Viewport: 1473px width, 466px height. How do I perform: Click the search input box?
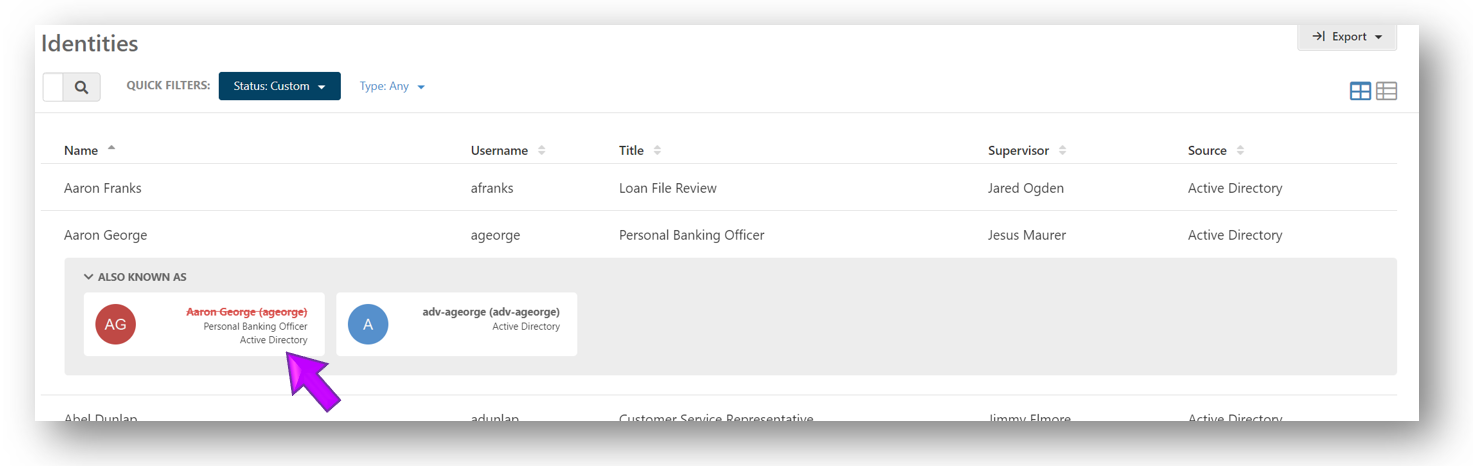pyautogui.click(x=53, y=87)
